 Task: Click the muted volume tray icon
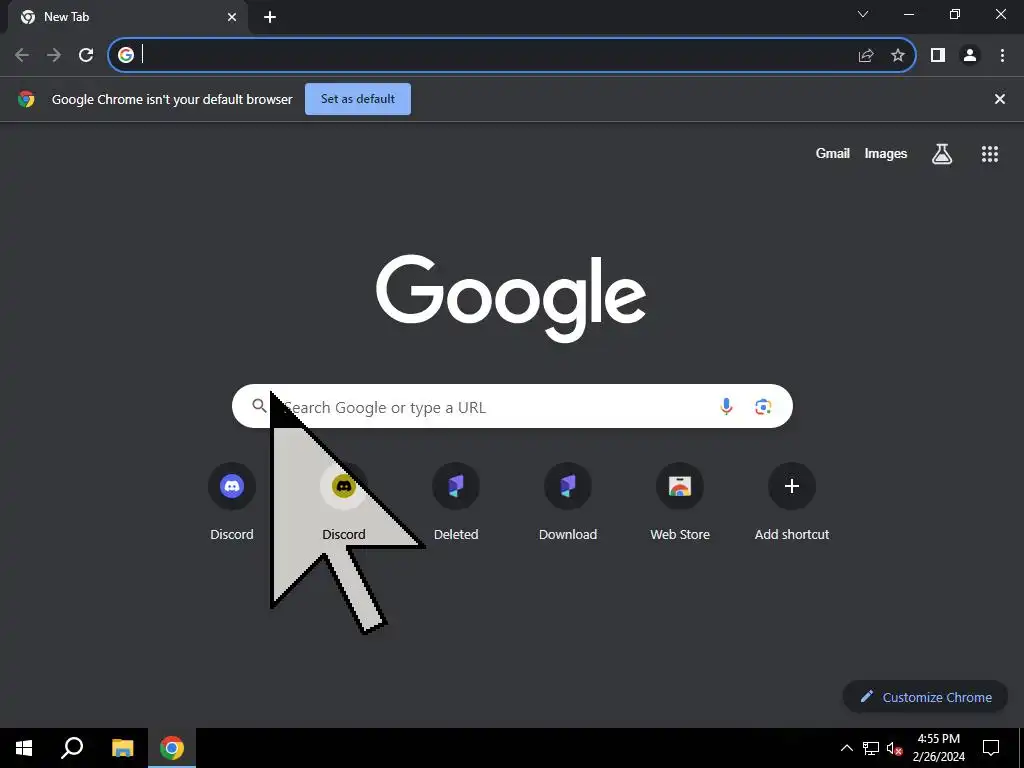pos(894,748)
